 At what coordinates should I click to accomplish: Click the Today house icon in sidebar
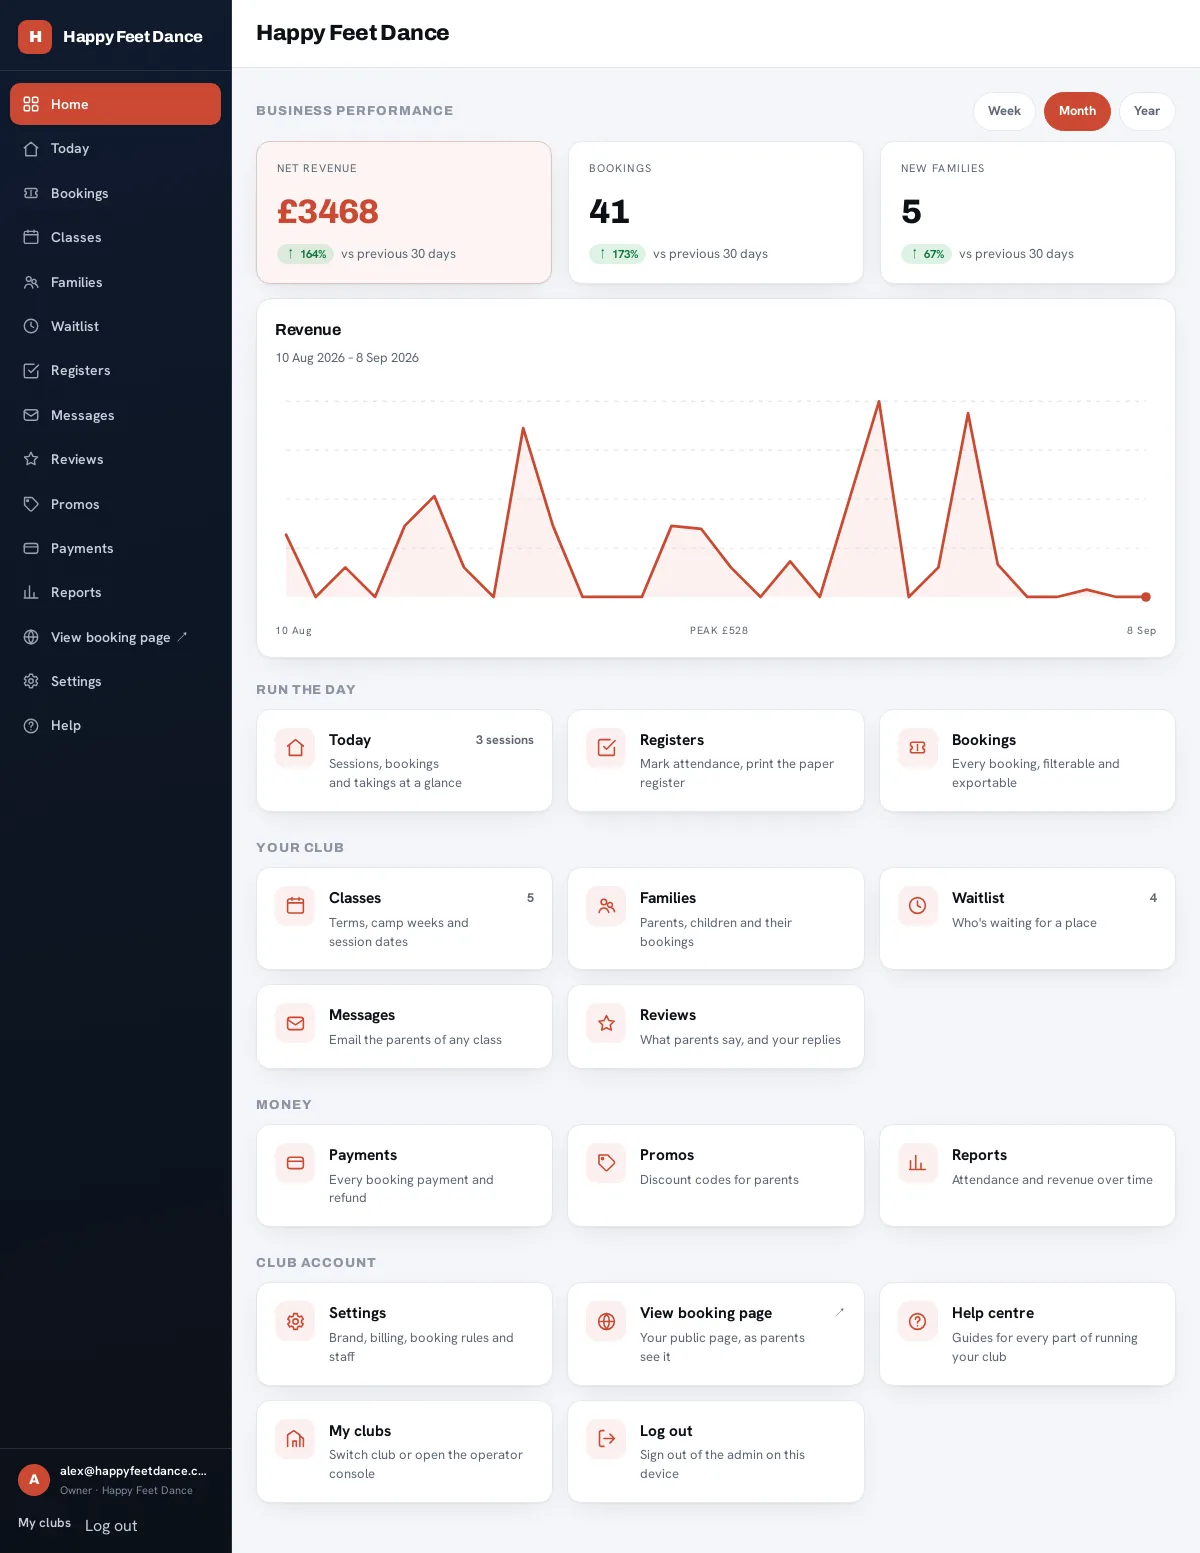tap(31, 148)
